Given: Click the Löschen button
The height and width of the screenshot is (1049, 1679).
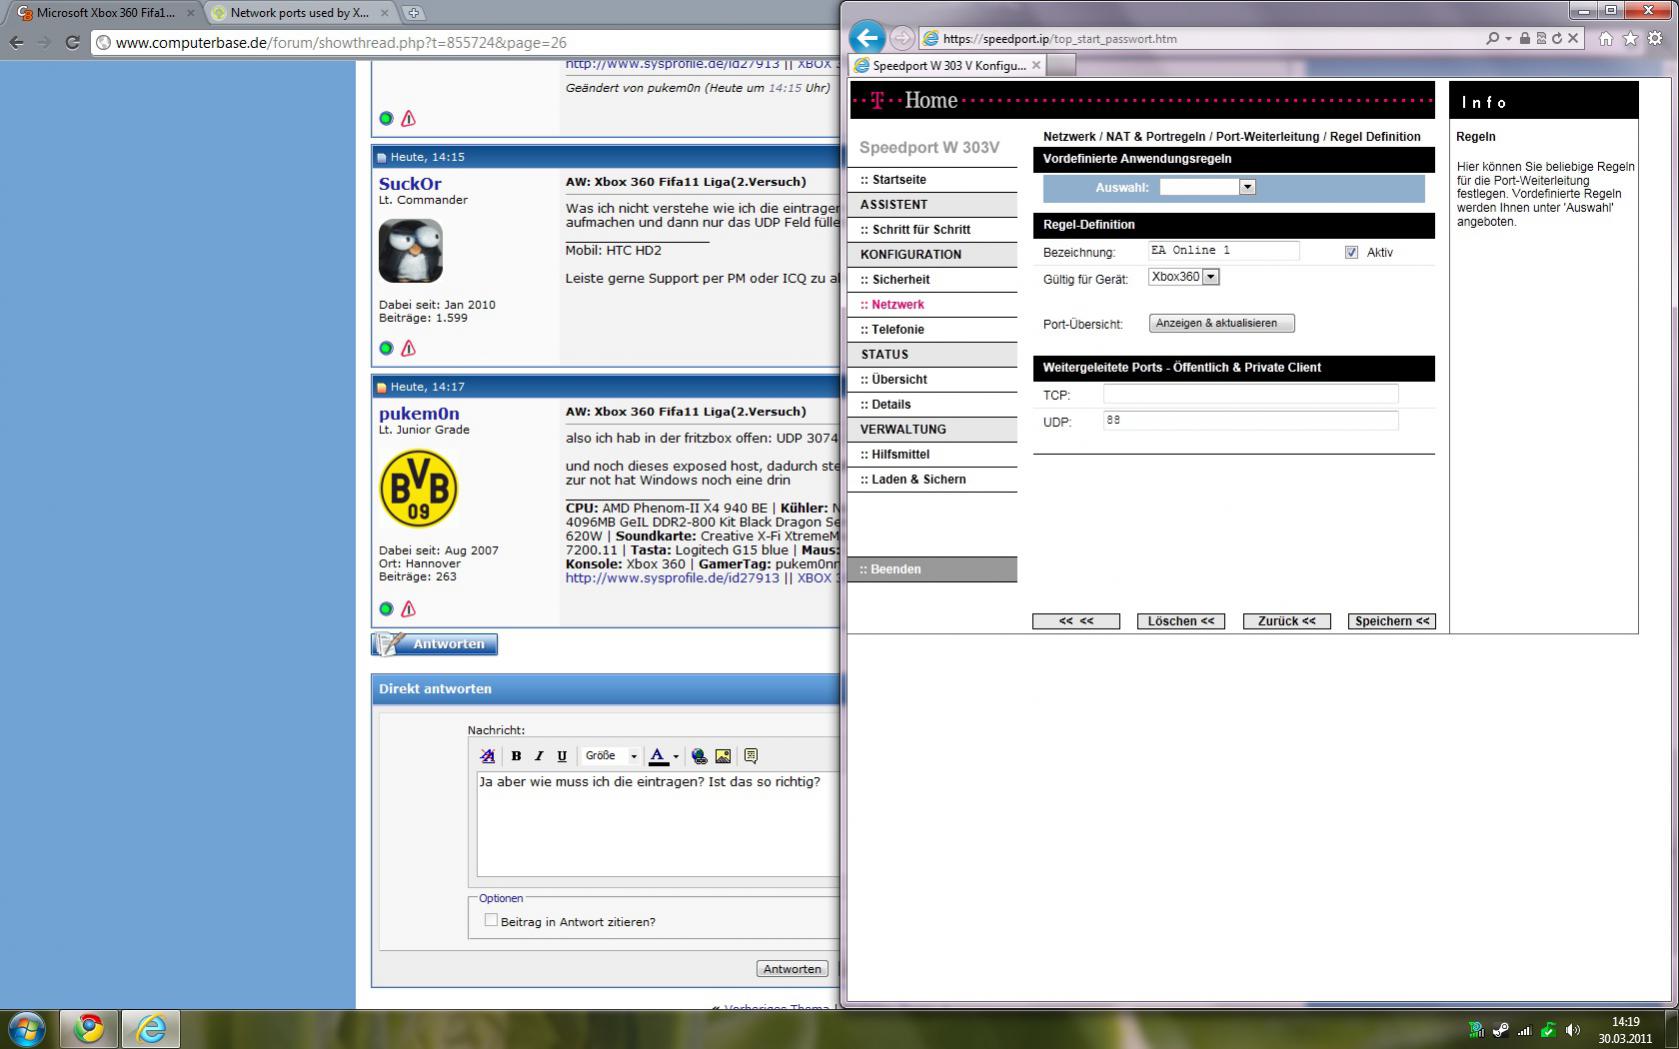Looking at the screenshot, I should tap(1181, 621).
